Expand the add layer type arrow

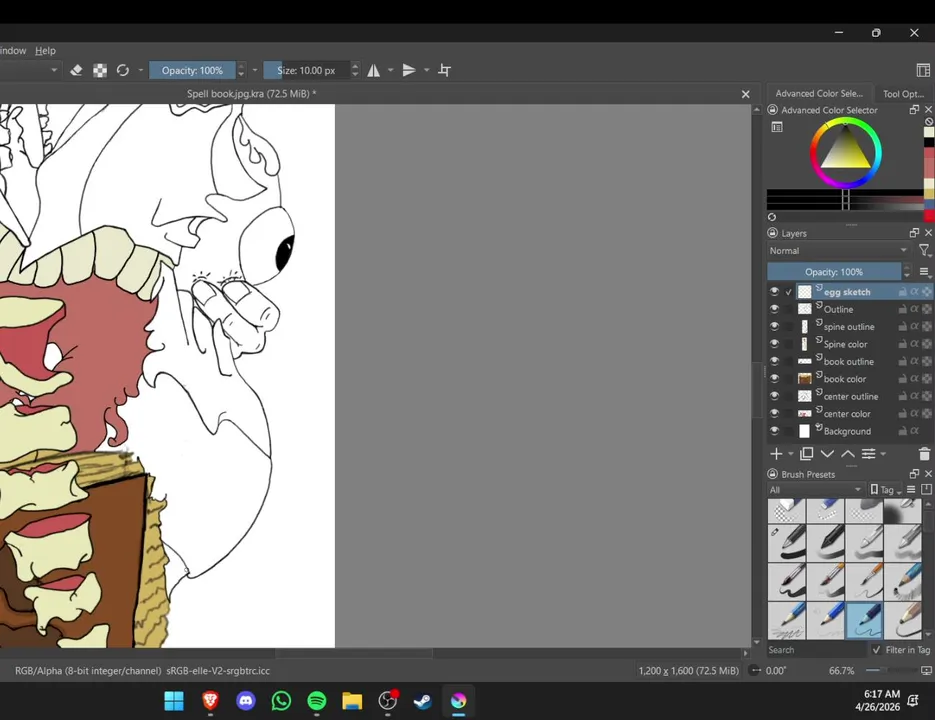pos(791,454)
